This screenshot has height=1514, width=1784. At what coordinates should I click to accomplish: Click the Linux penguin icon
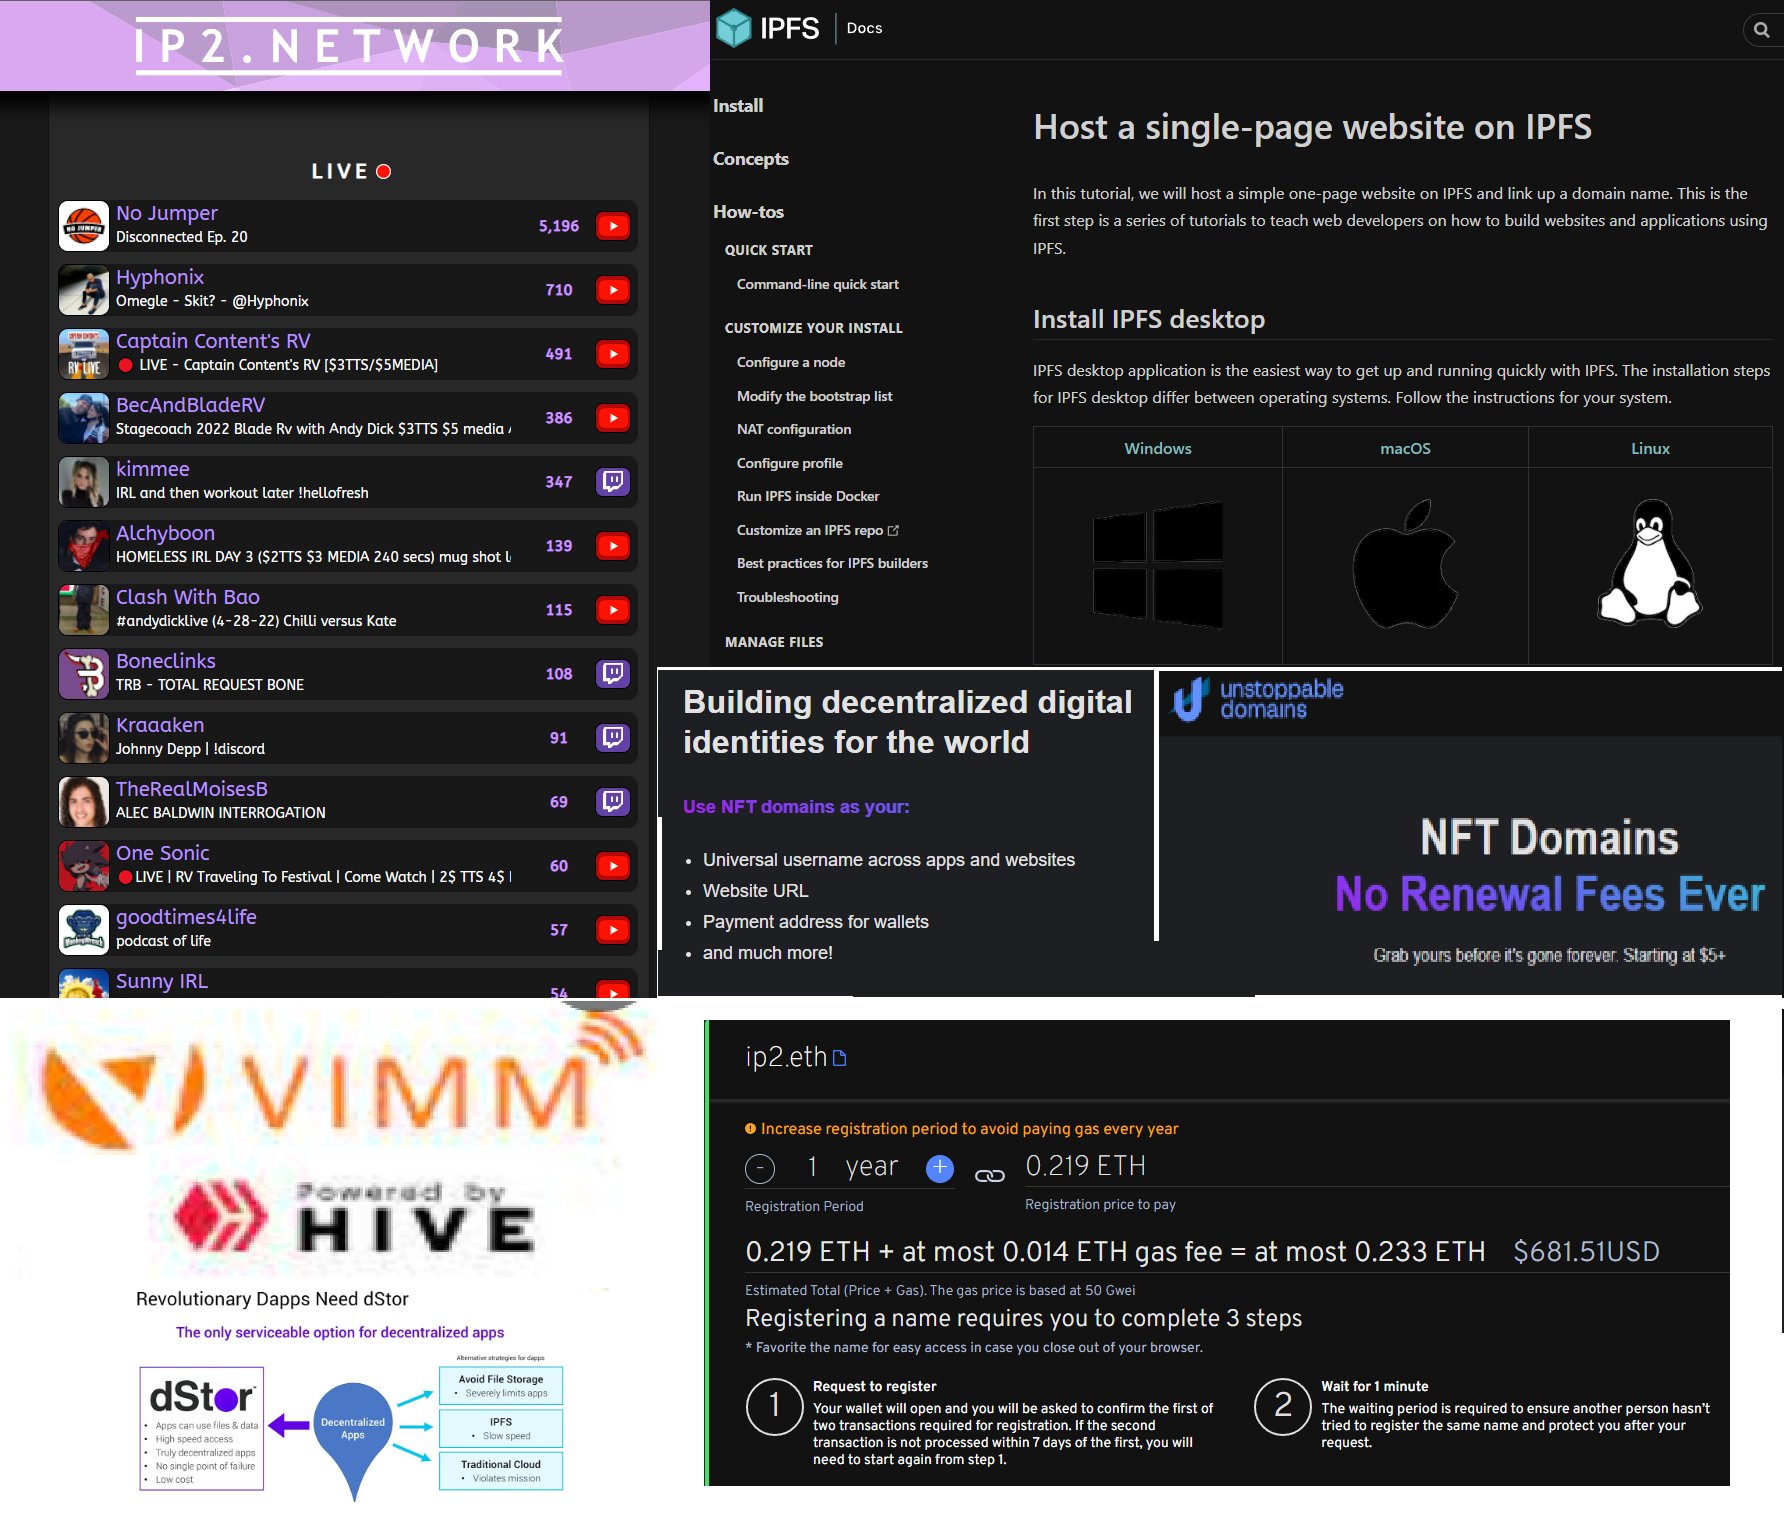click(x=1650, y=563)
